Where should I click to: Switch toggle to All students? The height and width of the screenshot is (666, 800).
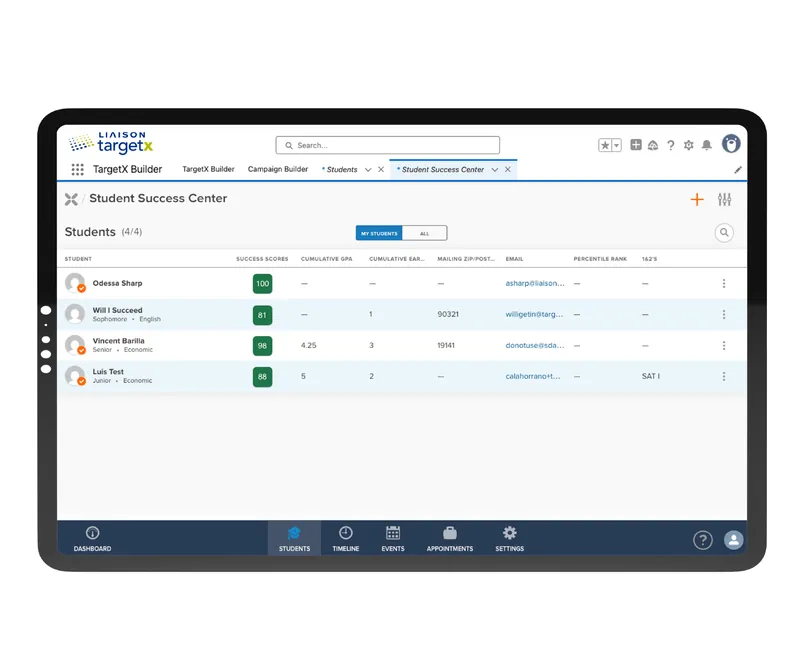(424, 233)
